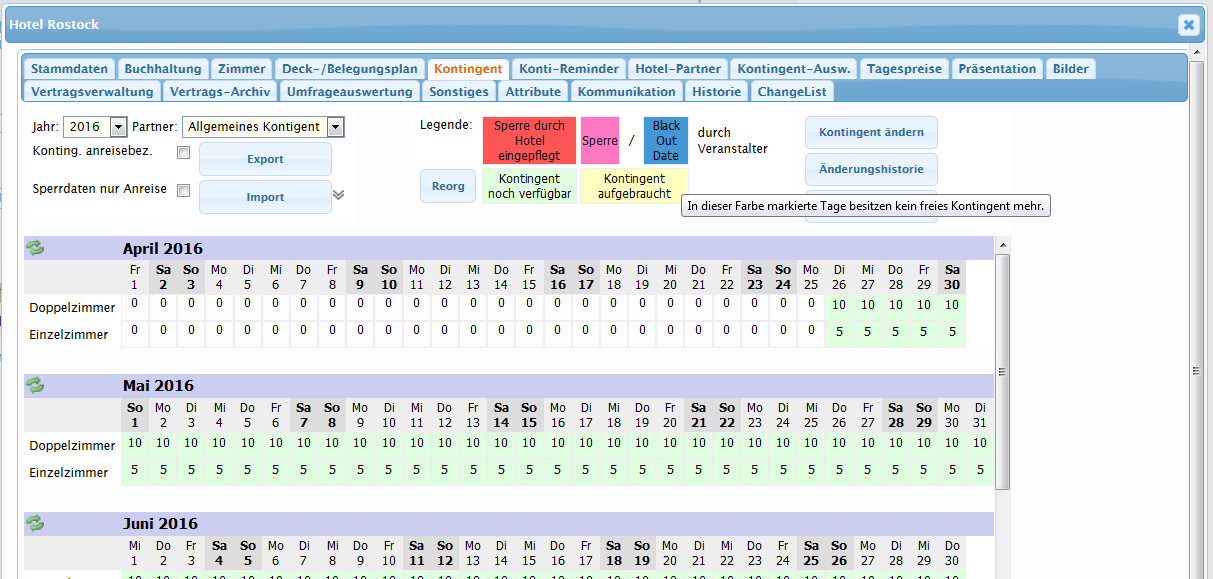This screenshot has height=579, width=1213.
Task: Click the Reorg button
Action: point(447,186)
